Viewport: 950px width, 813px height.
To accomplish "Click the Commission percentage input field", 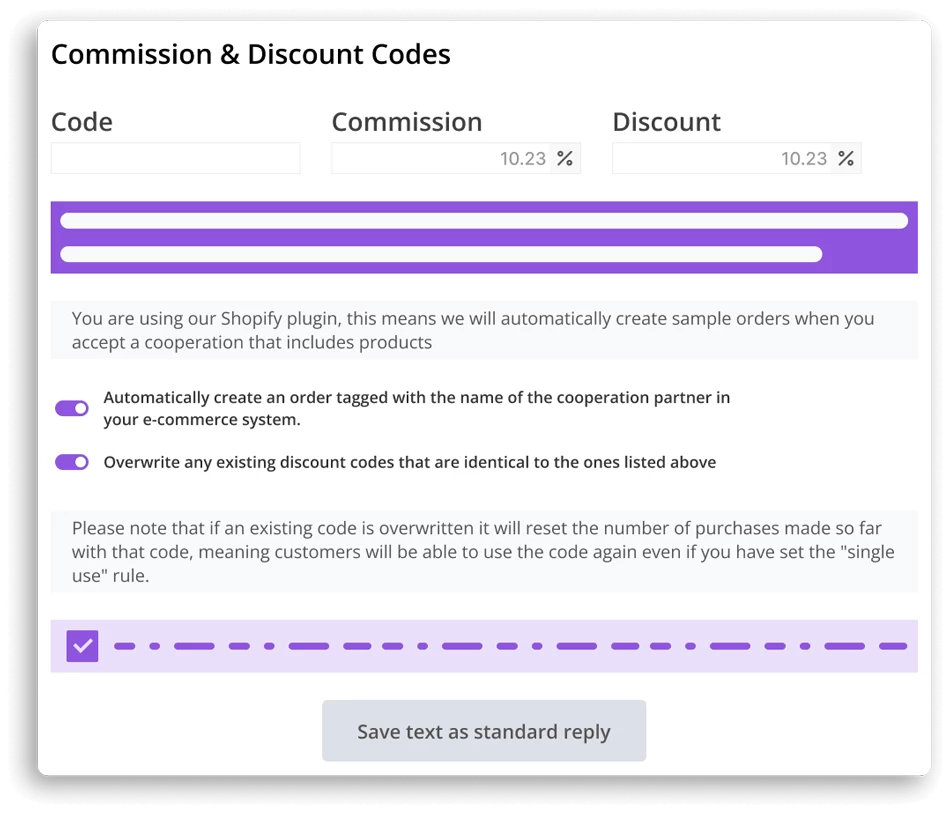I will 441,158.
